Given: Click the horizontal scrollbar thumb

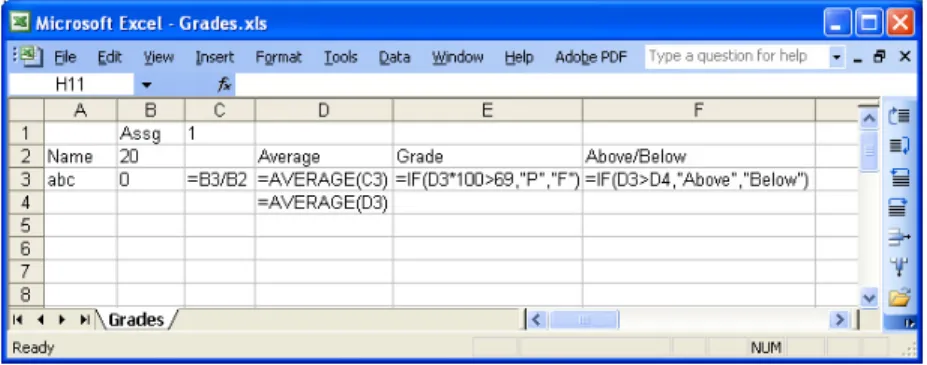Looking at the screenshot, I should [x=584, y=320].
